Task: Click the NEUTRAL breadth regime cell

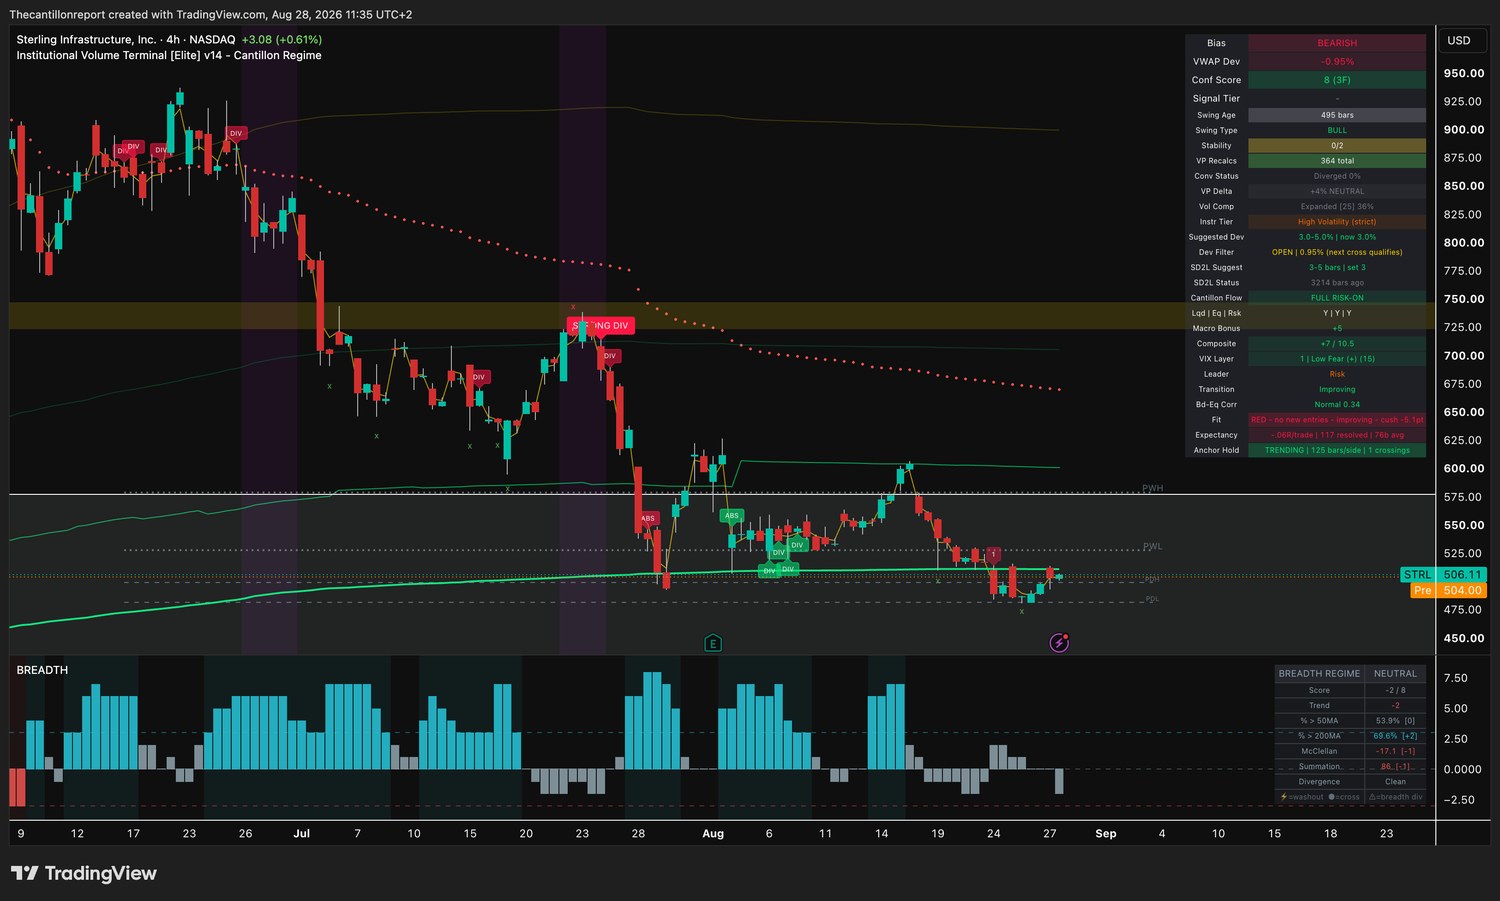Action: click(1395, 674)
